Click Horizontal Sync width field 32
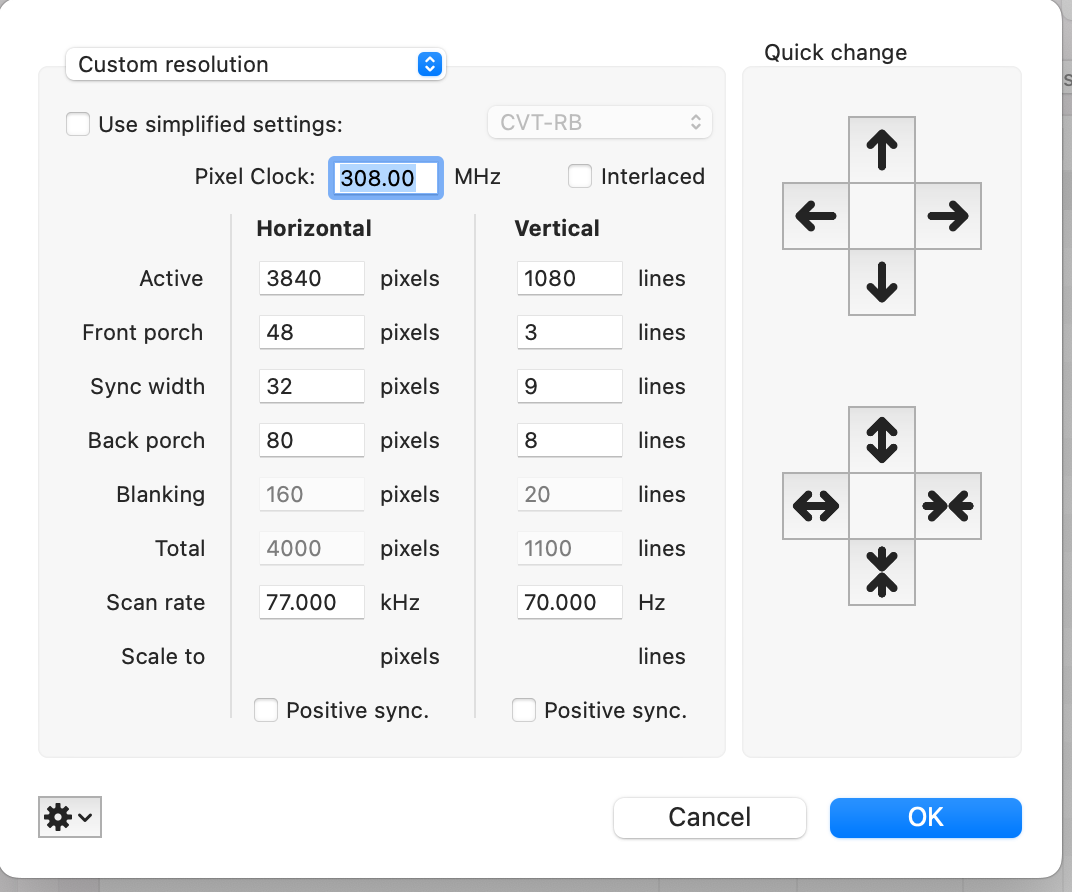 coord(312,386)
